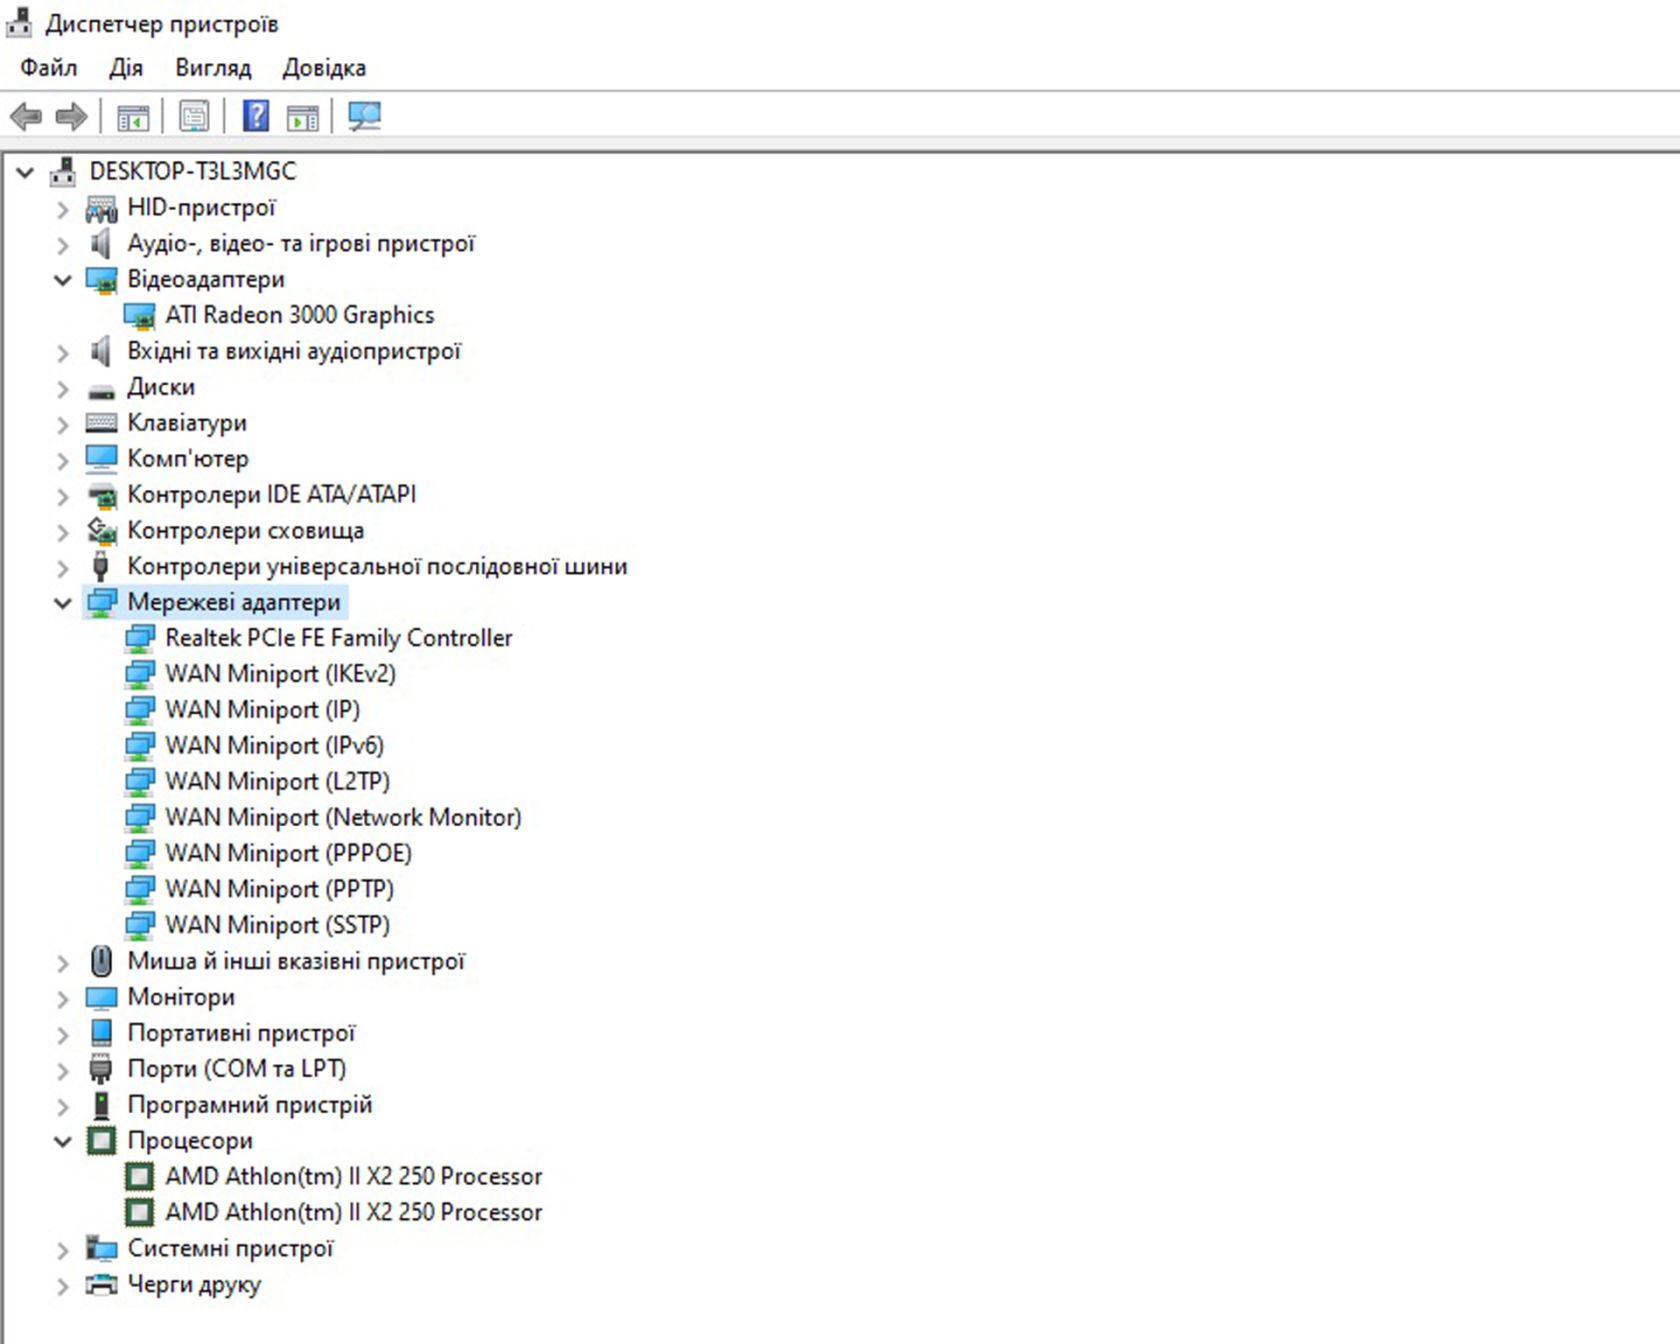The height and width of the screenshot is (1344, 1680).
Task: Select the second AMD Athlon II X2 250 Processor
Action: coord(353,1212)
